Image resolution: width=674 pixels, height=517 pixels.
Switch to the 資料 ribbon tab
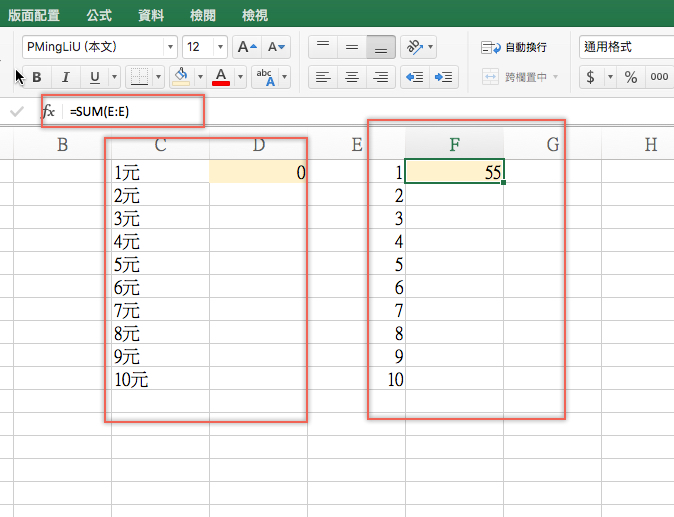point(151,15)
